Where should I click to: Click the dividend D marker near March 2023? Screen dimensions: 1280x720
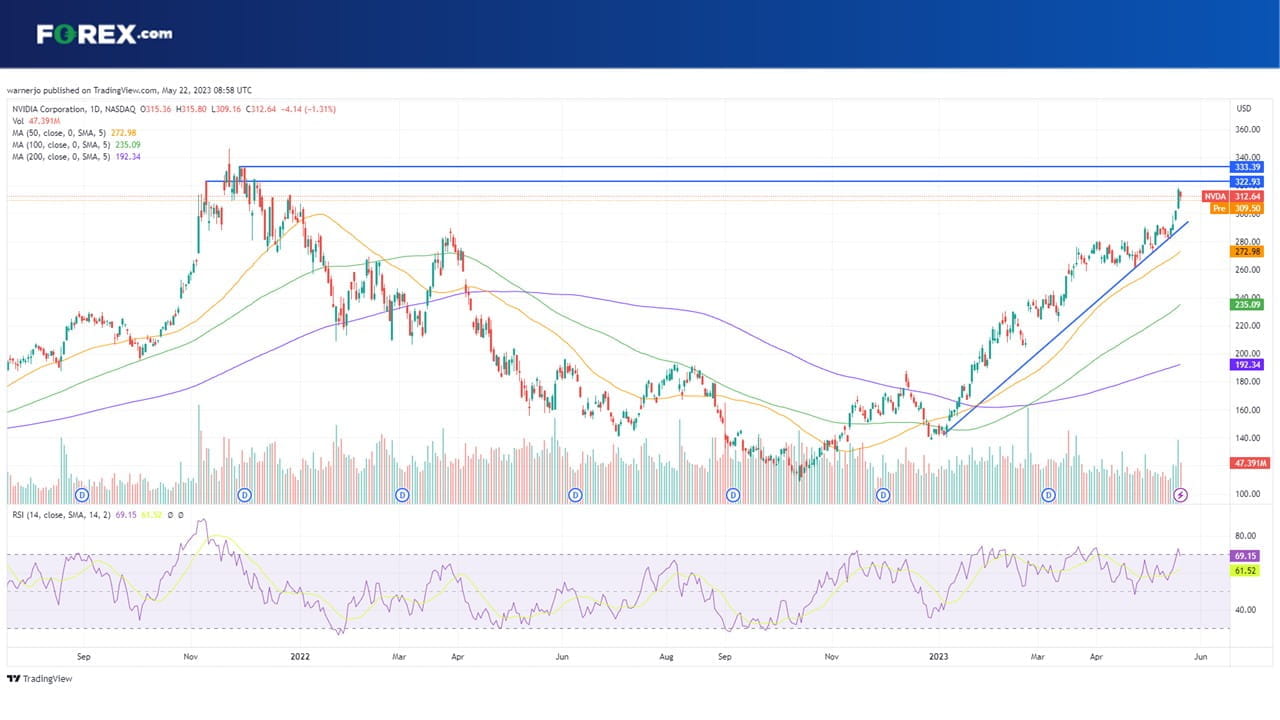point(1048,495)
